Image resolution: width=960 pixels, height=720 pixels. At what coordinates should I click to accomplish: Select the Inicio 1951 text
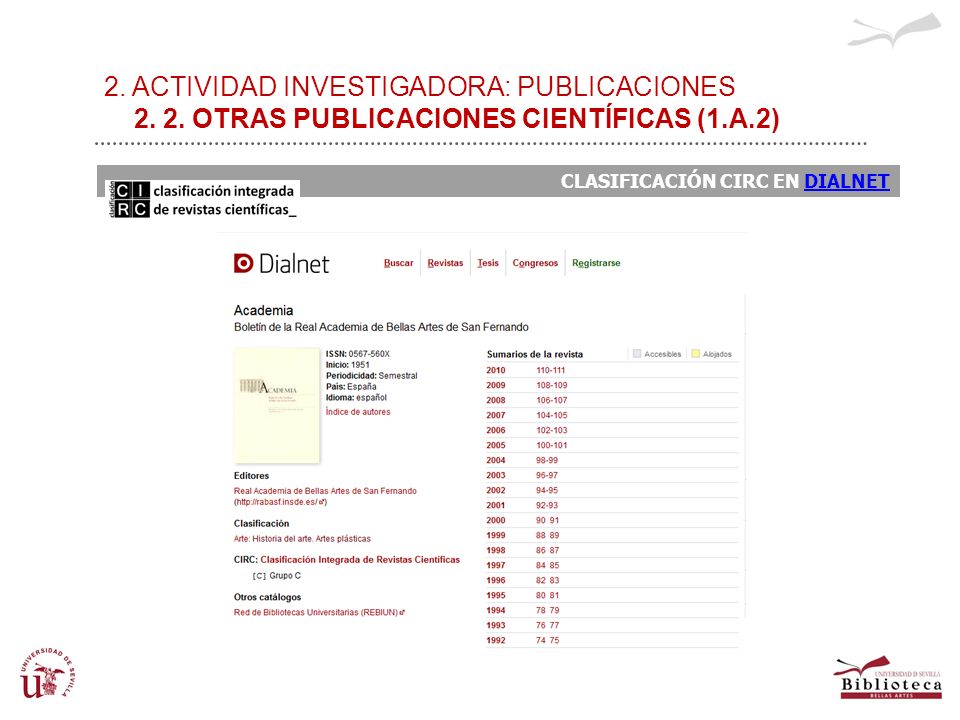tap(348, 365)
